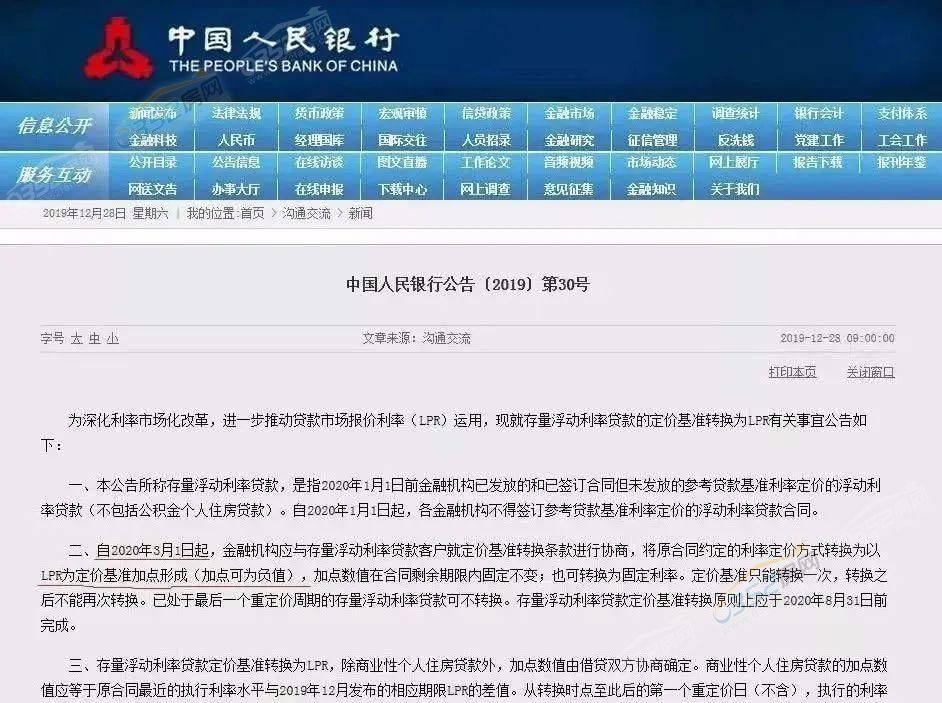942x703 pixels.
Task: Open the 金融市场 menu item
Action: click(569, 114)
